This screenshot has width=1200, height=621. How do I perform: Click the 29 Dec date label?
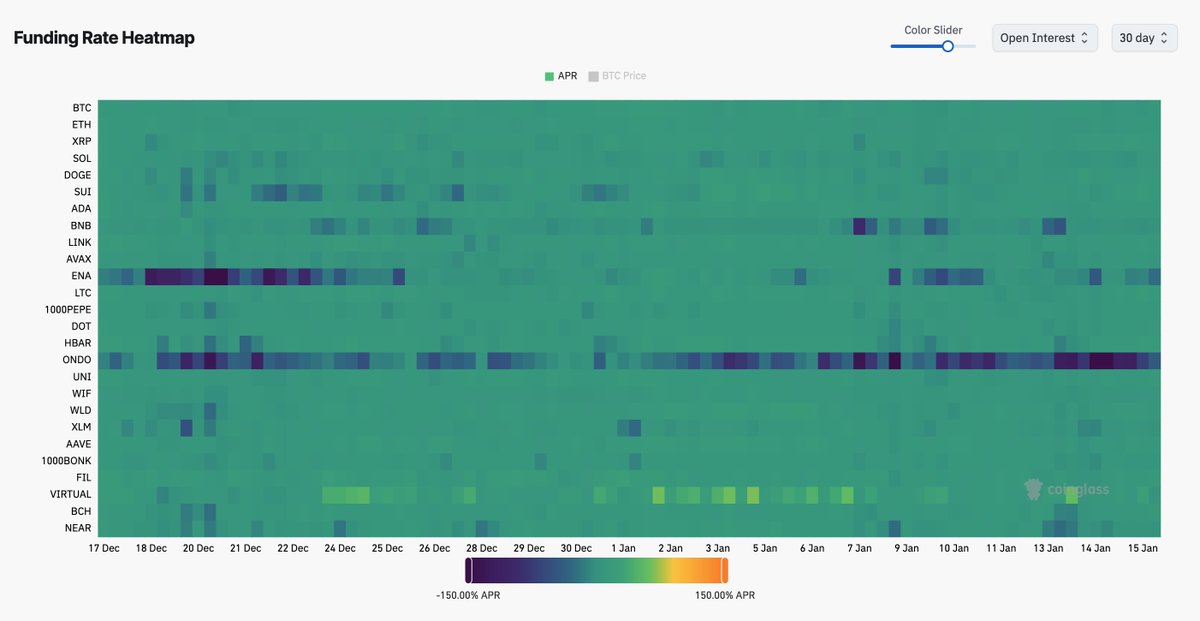click(529, 548)
